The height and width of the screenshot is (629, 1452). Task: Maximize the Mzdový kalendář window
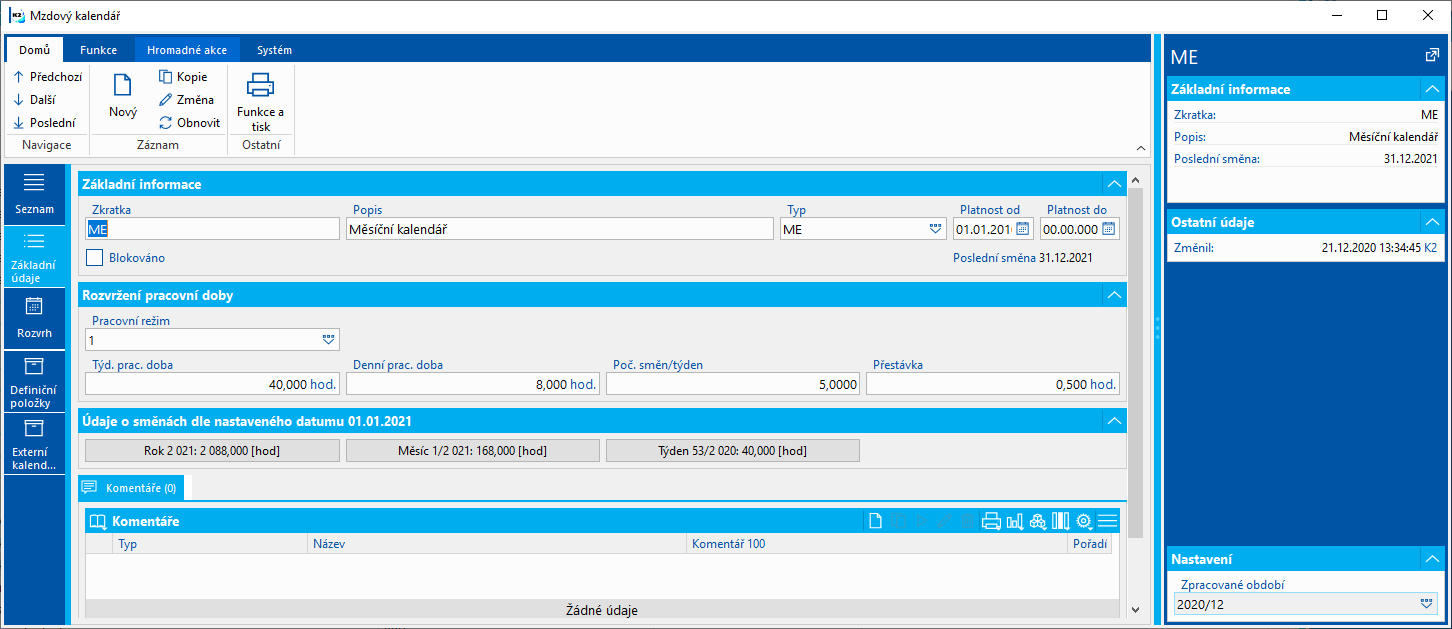point(1382,15)
